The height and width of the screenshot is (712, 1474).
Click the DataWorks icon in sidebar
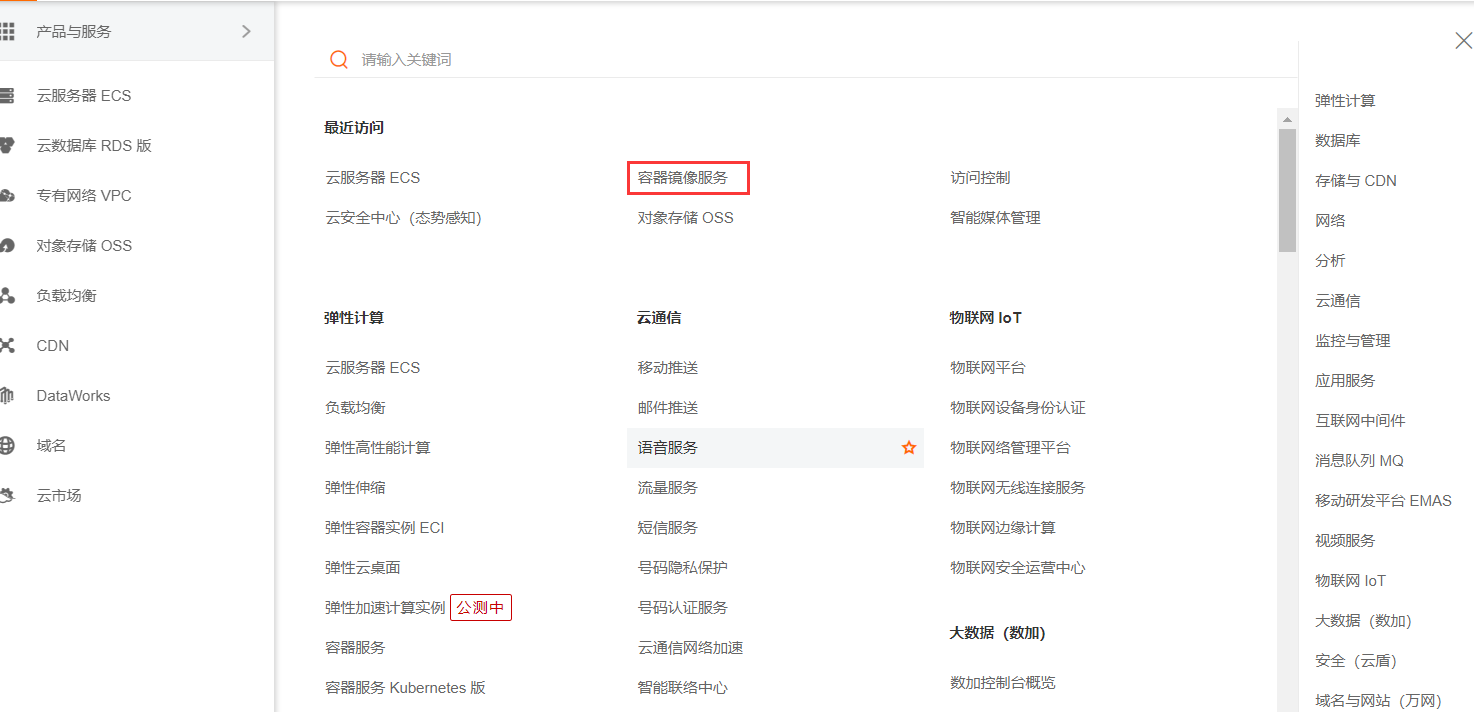(7, 396)
